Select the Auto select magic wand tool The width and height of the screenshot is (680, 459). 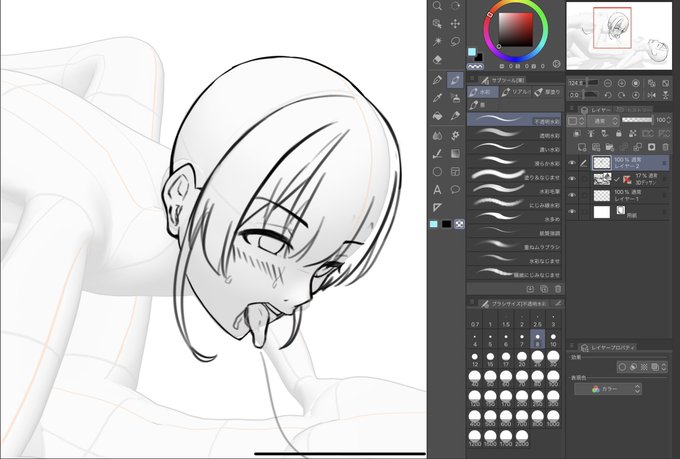[x=437, y=41]
